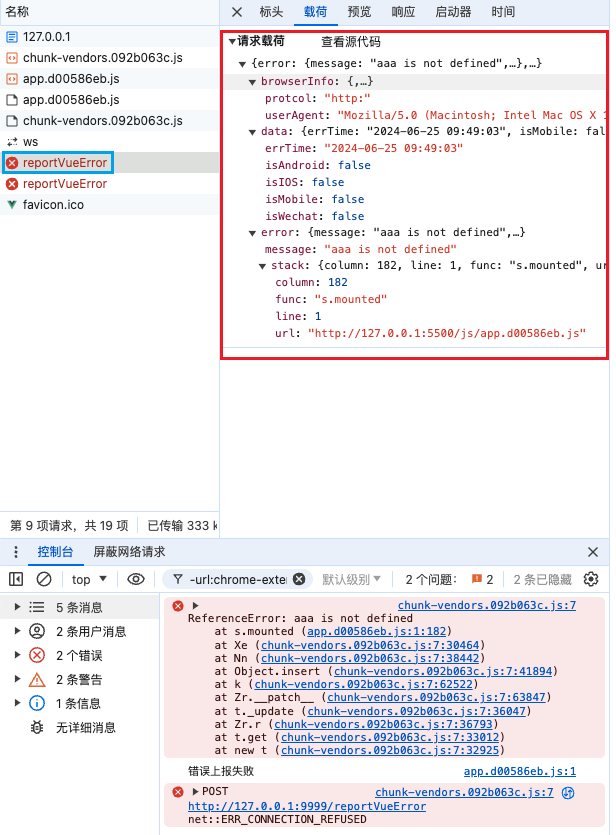Close the request details pane
Screen dimensions: 616x835
237,12
